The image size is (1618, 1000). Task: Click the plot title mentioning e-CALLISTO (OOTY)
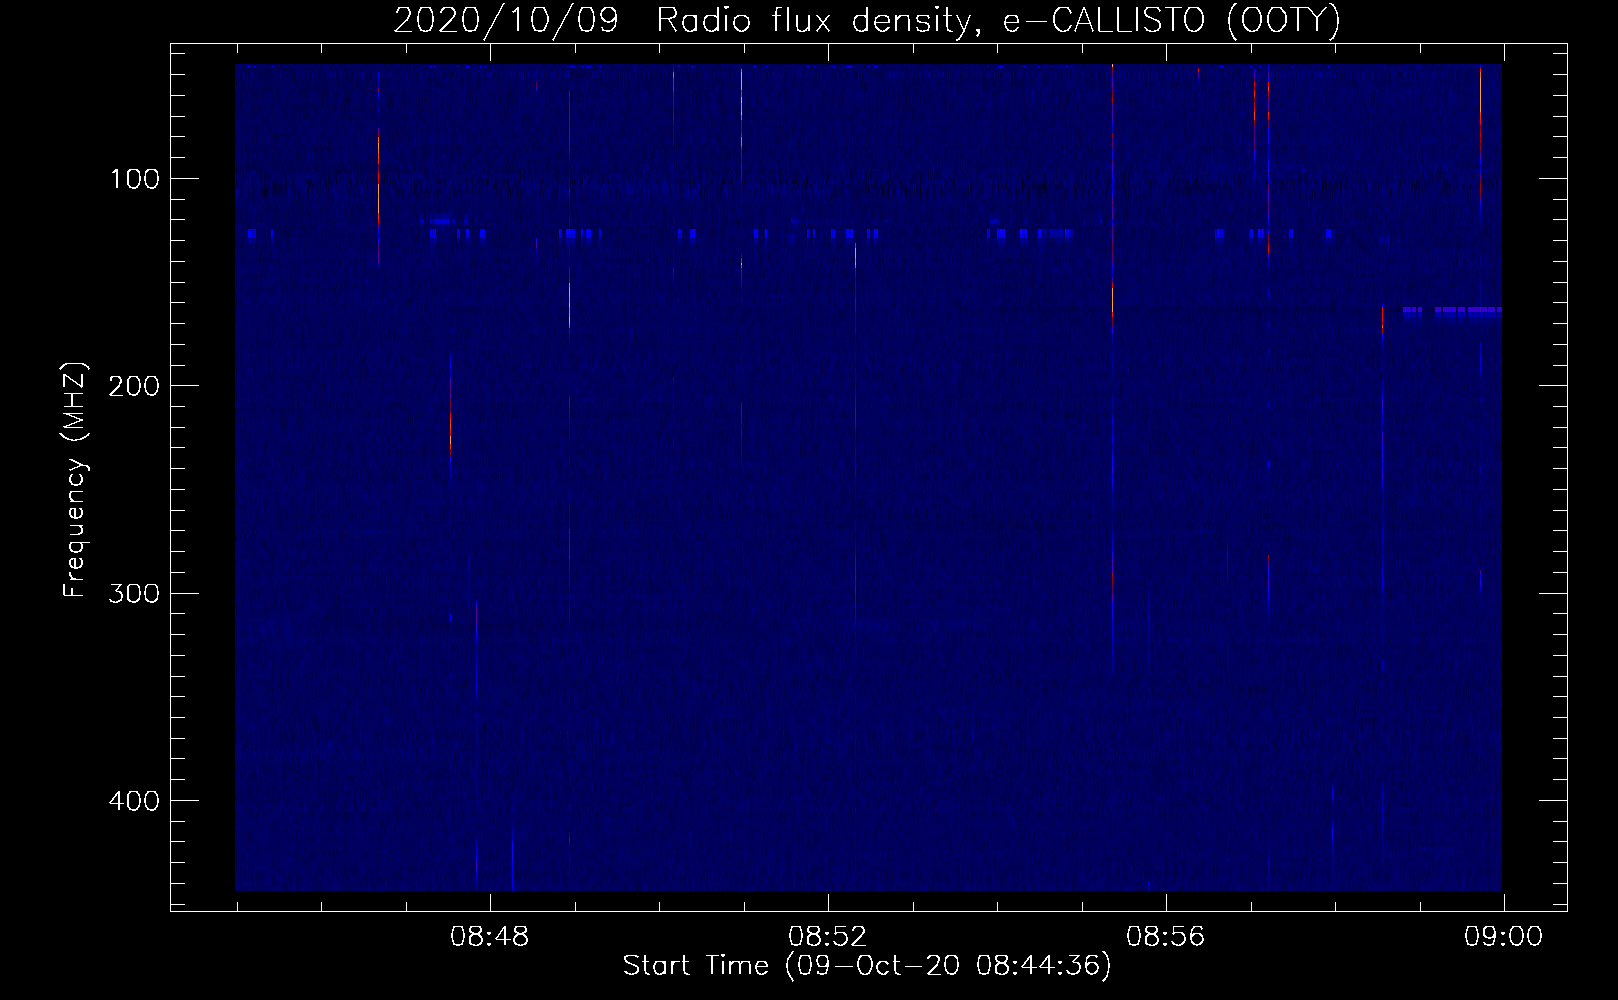(867, 20)
